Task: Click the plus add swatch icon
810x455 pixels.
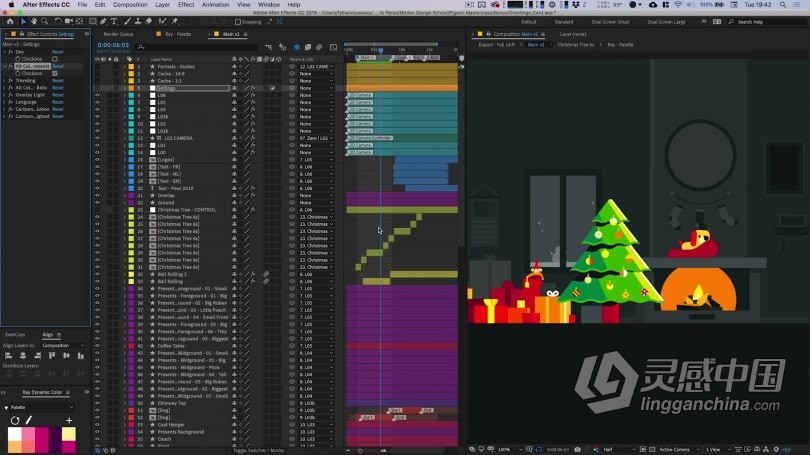Action: click(69, 420)
